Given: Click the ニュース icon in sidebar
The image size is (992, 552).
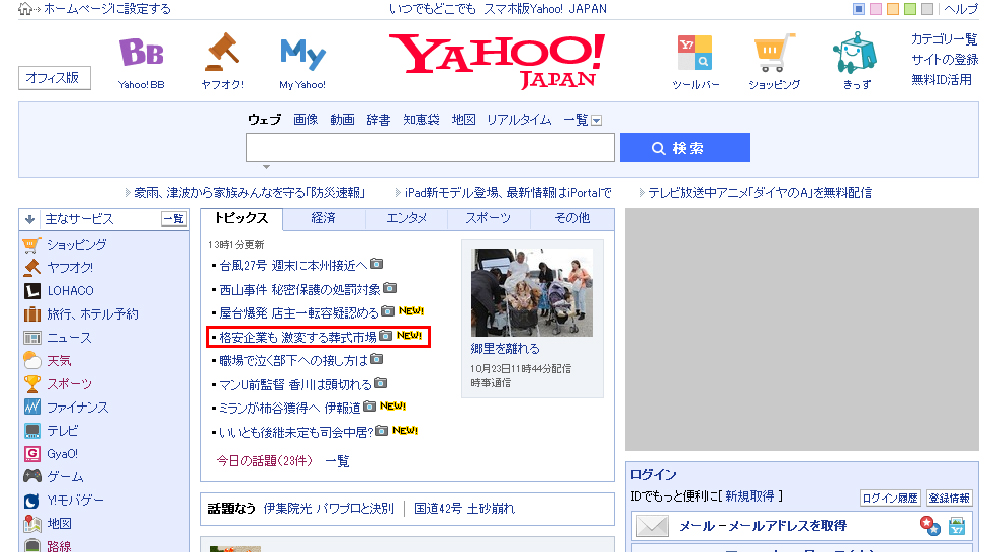Looking at the screenshot, I should [x=32, y=338].
